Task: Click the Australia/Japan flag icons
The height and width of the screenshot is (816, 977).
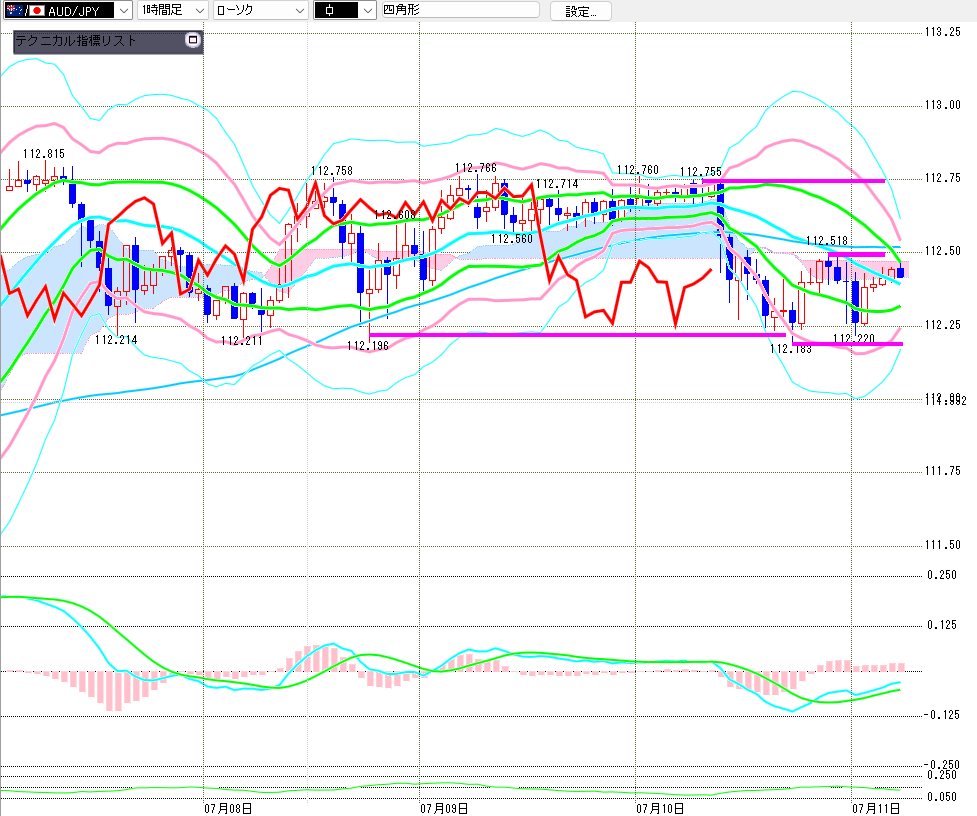Action: 26,11
